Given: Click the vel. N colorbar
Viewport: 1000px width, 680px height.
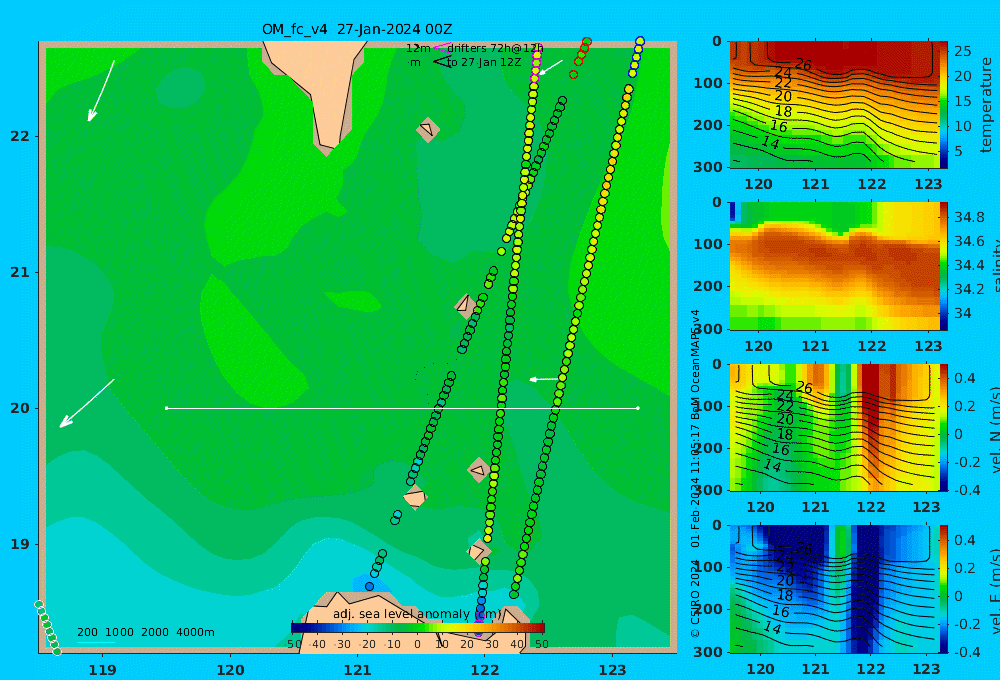Looking at the screenshot, I should [943, 427].
